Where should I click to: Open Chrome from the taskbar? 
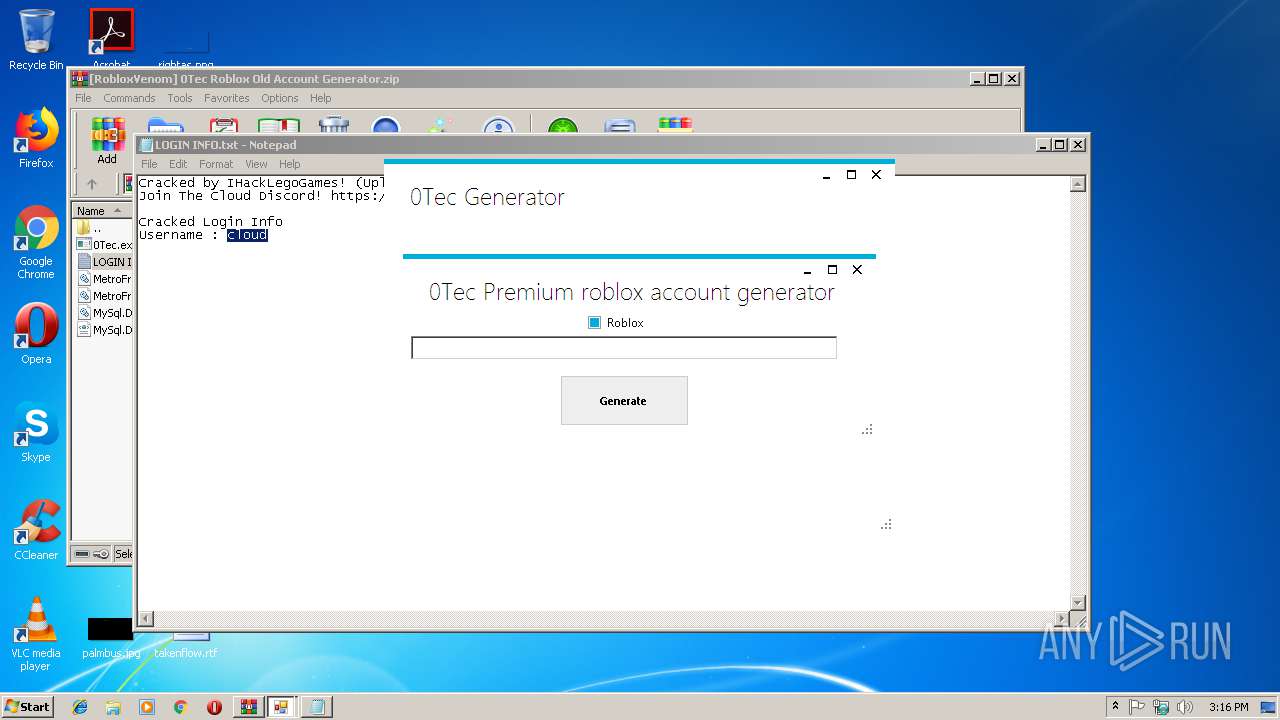click(x=180, y=707)
